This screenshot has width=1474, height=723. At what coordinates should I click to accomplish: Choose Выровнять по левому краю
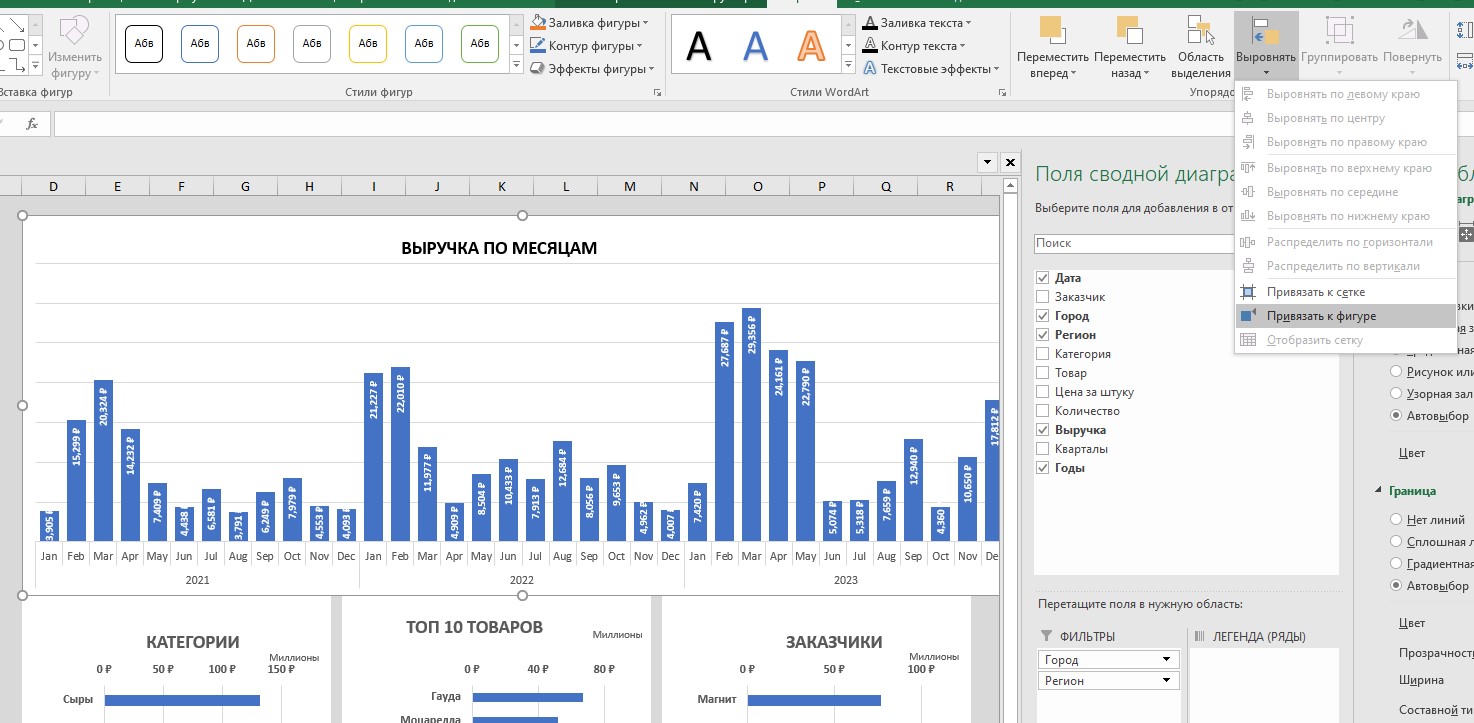tap(1346, 94)
